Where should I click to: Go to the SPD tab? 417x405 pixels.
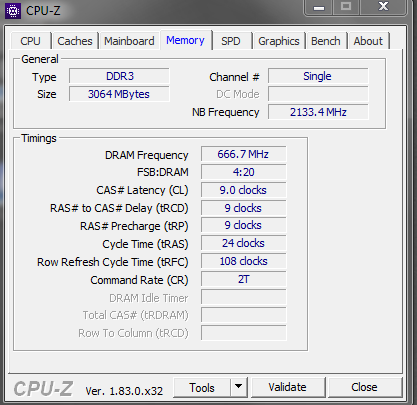(231, 41)
